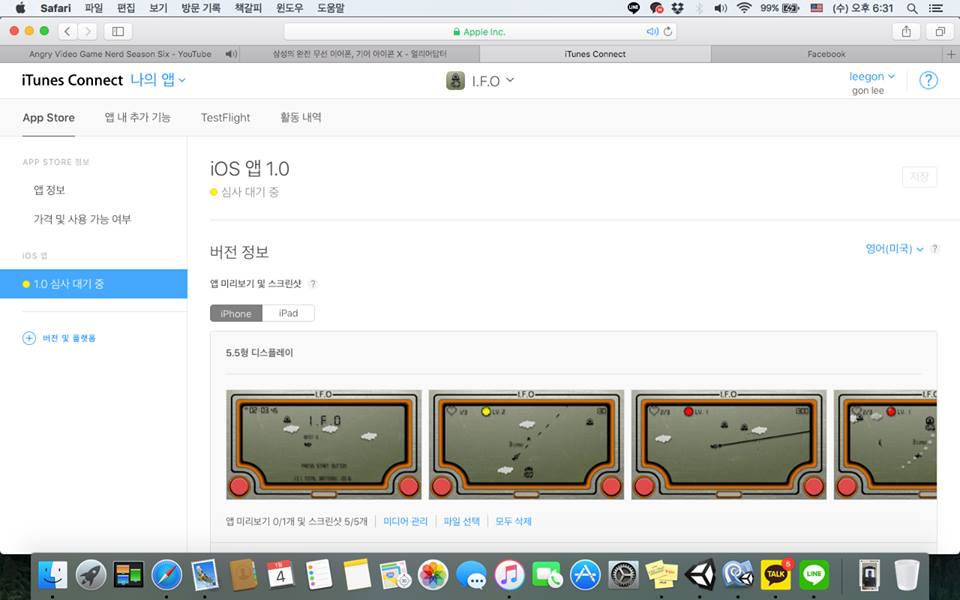The width and height of the screenshot is (960, 600).
Task: Expand the 영어(미국) language dropdown
Action: [894, 249]
